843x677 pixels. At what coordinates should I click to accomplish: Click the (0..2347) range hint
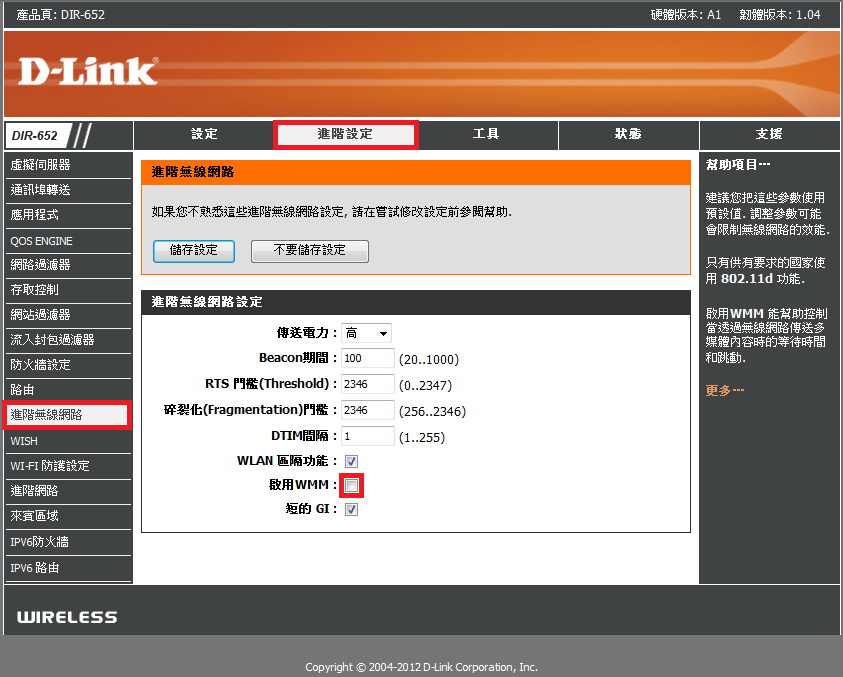425,385
